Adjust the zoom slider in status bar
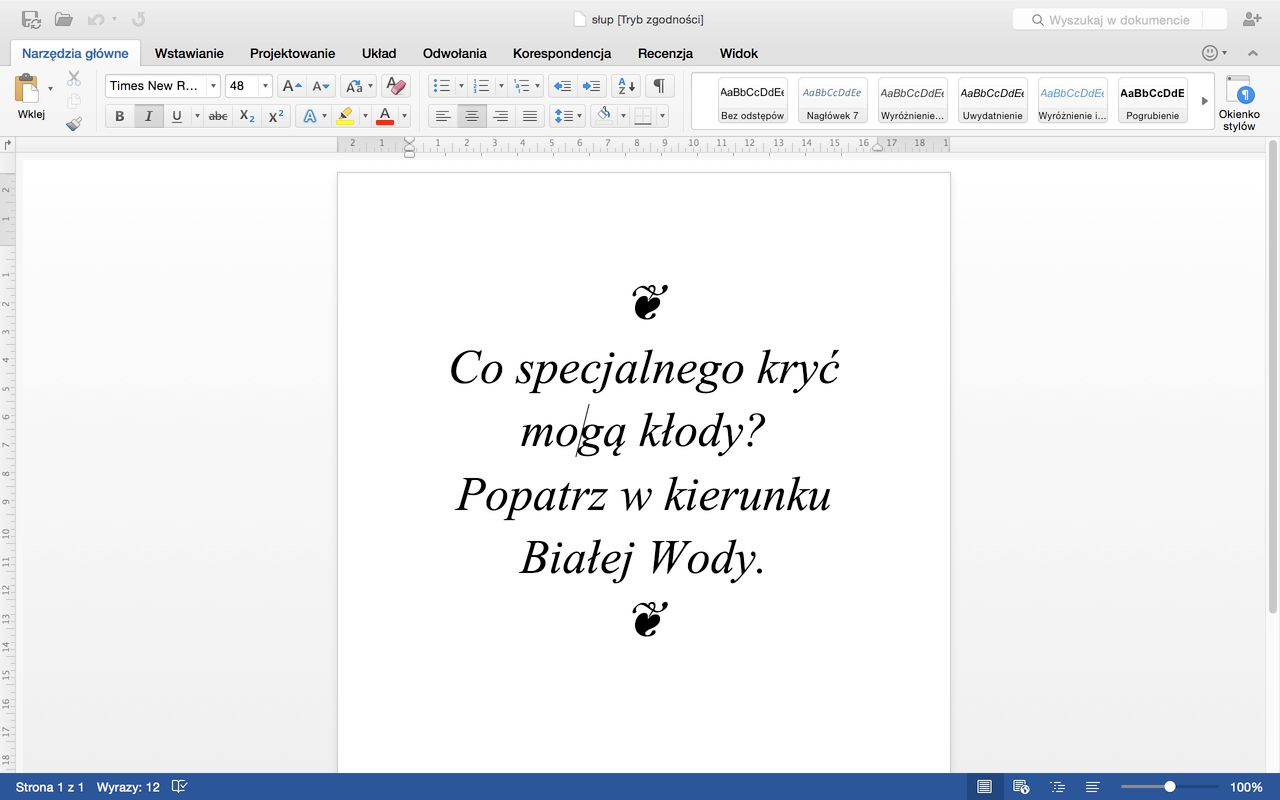The image size is (1280, 800). pos(1169,787)
